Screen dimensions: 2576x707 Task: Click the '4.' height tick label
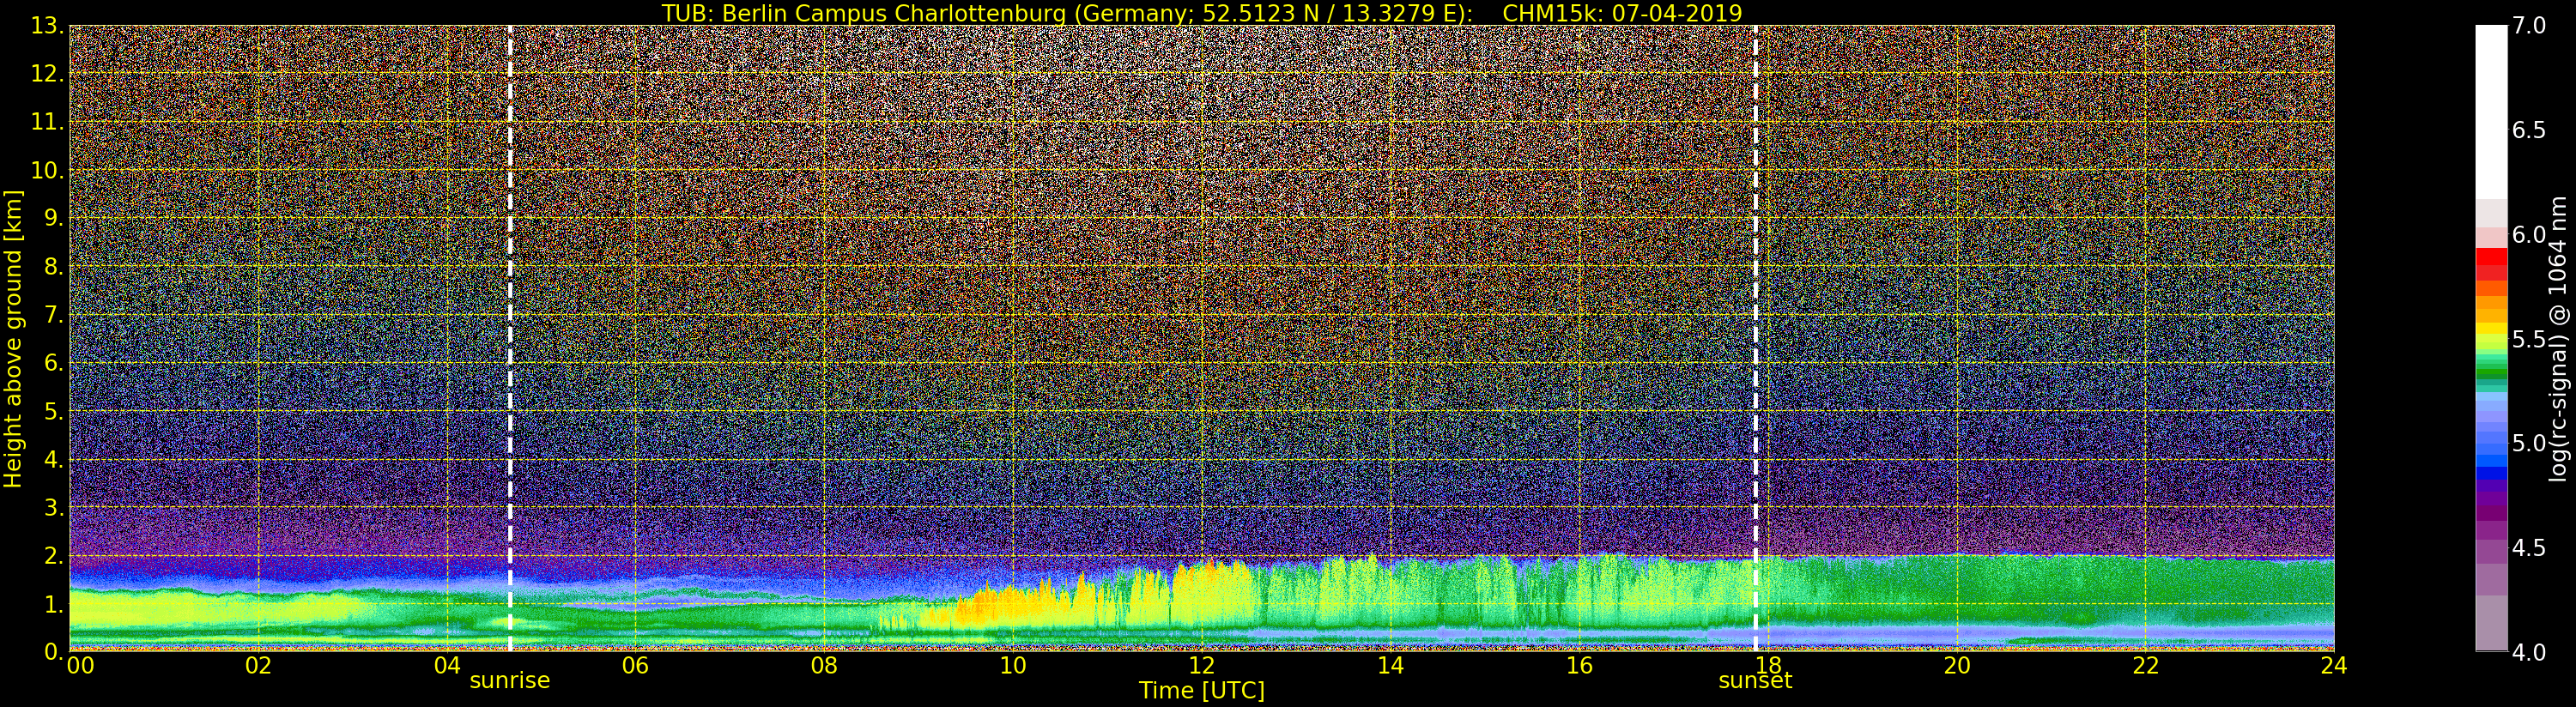pyautogui.click(x=54, y=459)
